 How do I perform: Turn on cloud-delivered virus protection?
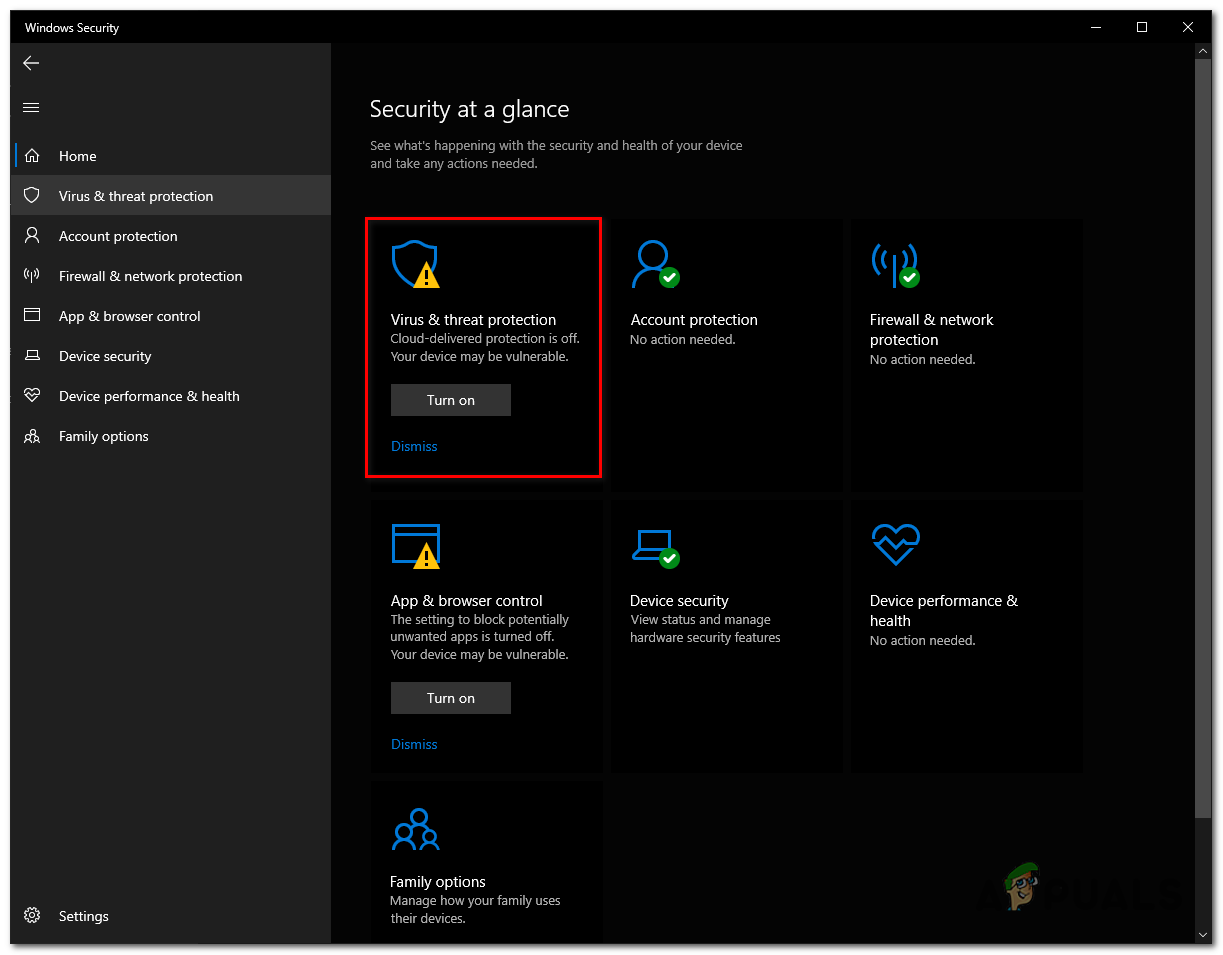450,400
